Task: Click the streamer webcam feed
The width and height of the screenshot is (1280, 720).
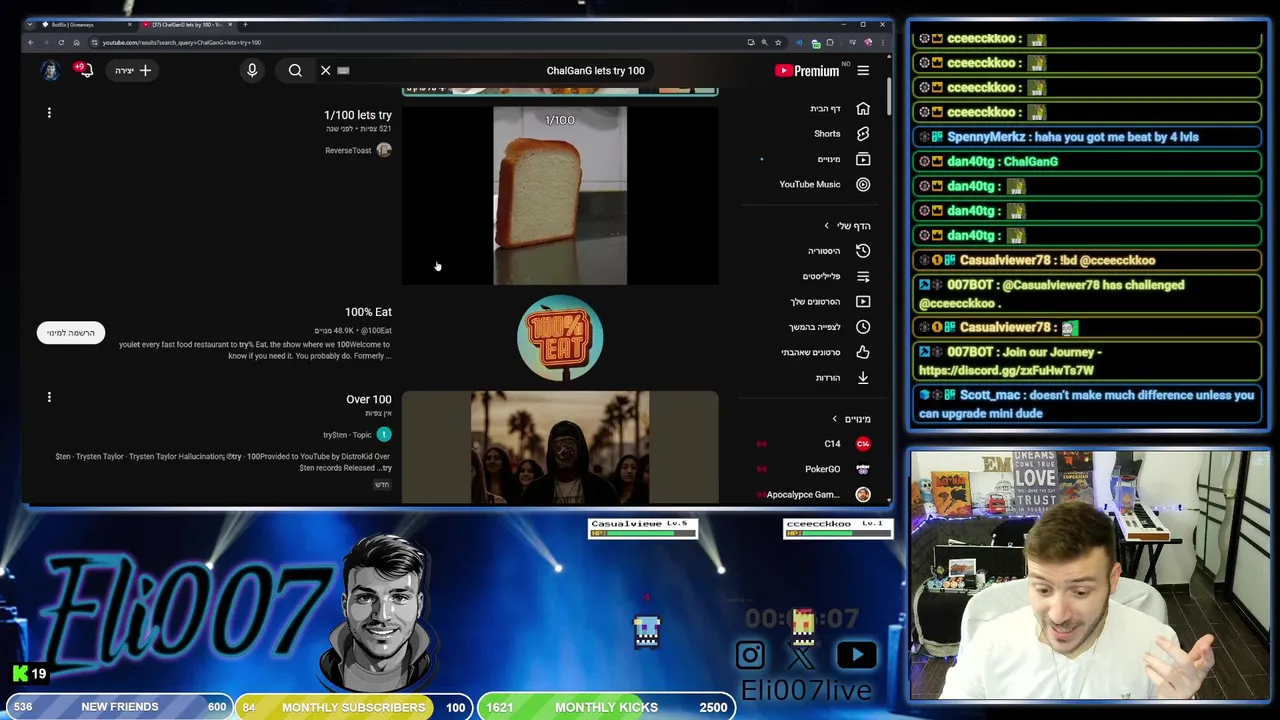Action: click(1089, 575)
